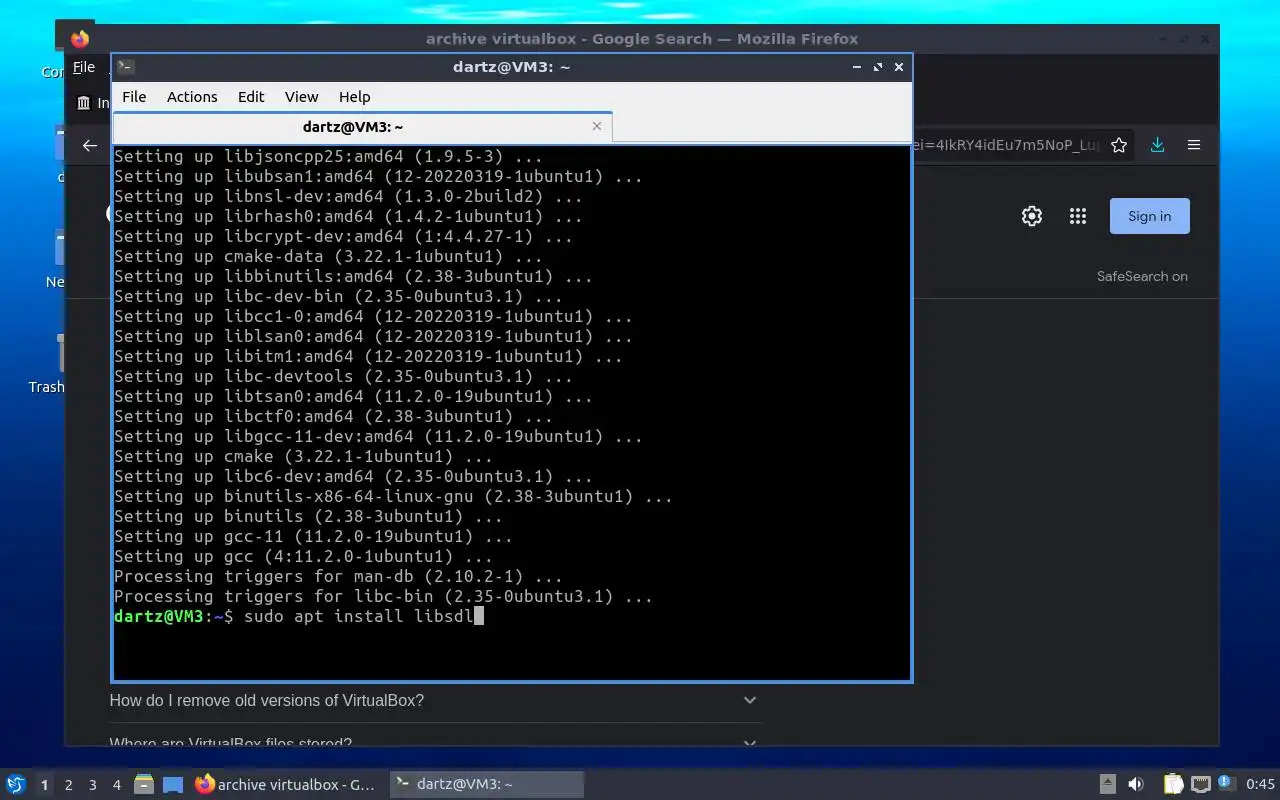Viewport: 1280px width, 800px height.
Task: Switch to virtual desktop 1
Action: coord(44,785)
